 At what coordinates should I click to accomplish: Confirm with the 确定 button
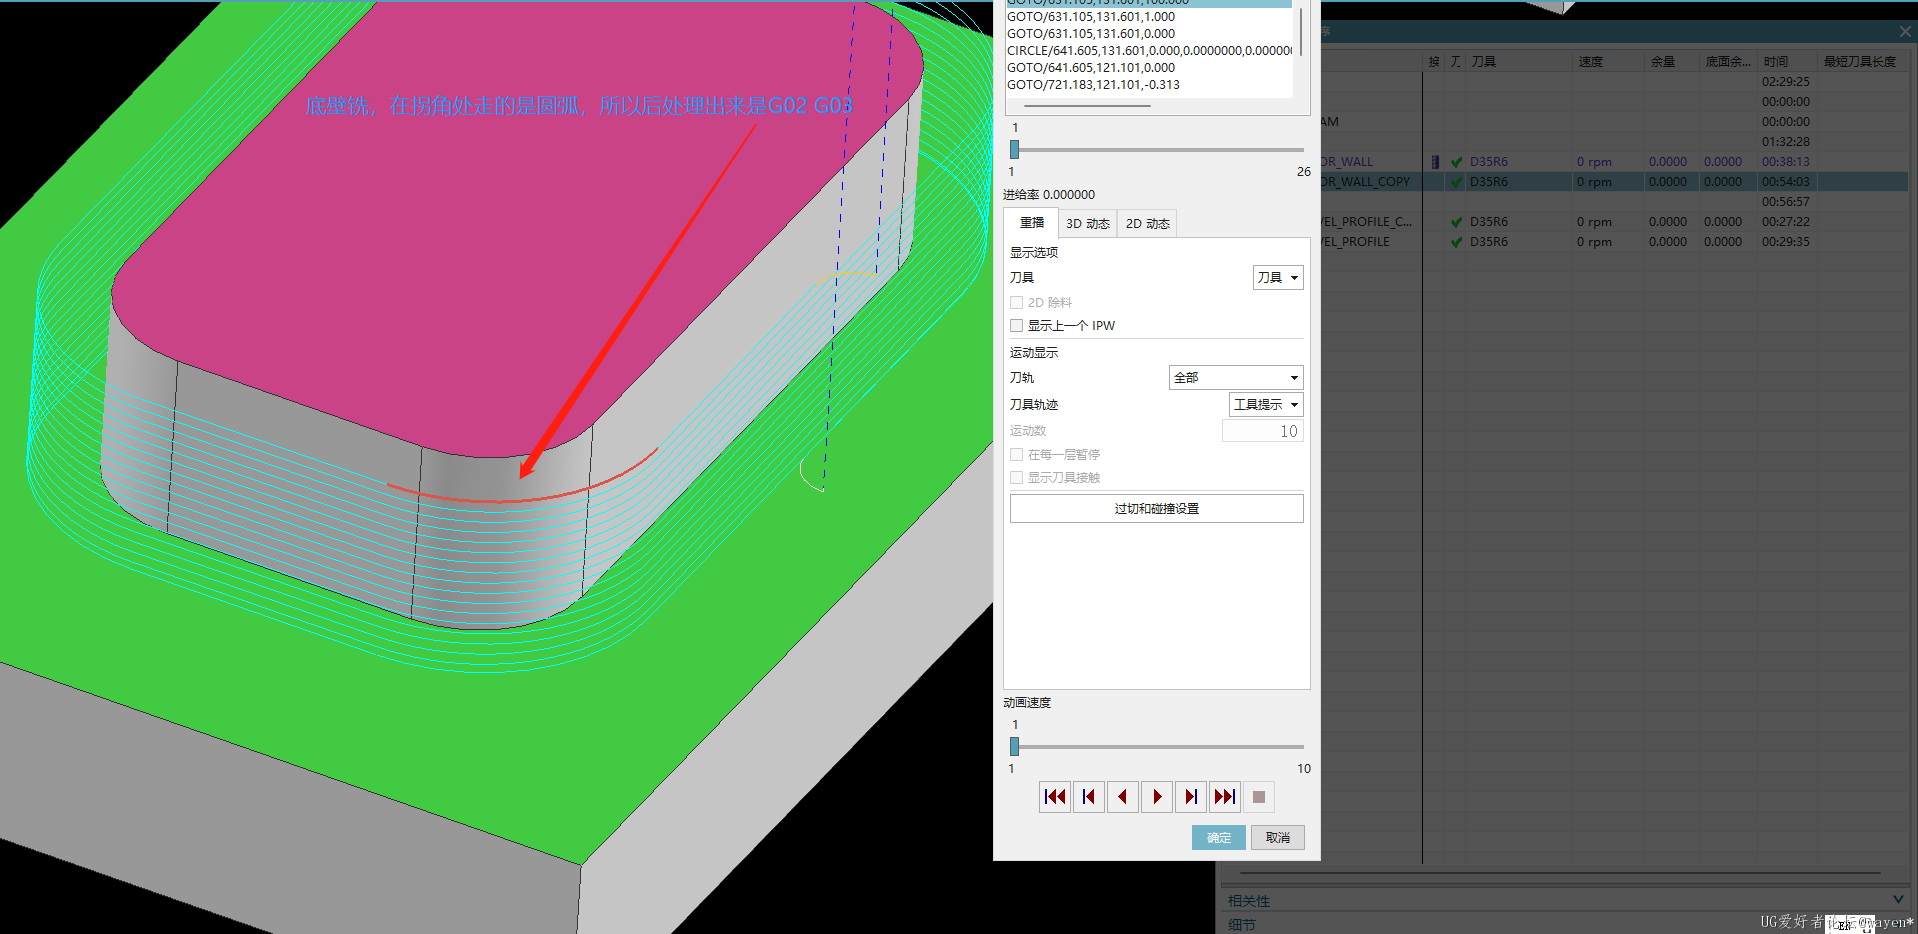[1219, 837]
